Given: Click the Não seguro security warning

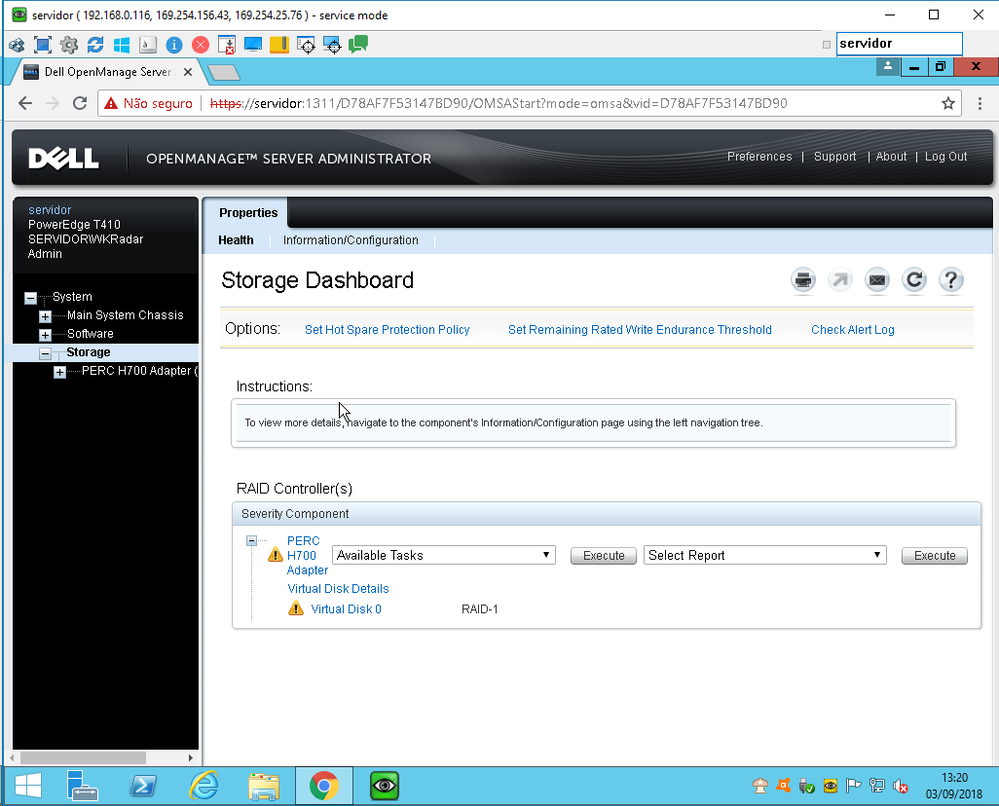Looking at the screenshot, I should (148, 103).
